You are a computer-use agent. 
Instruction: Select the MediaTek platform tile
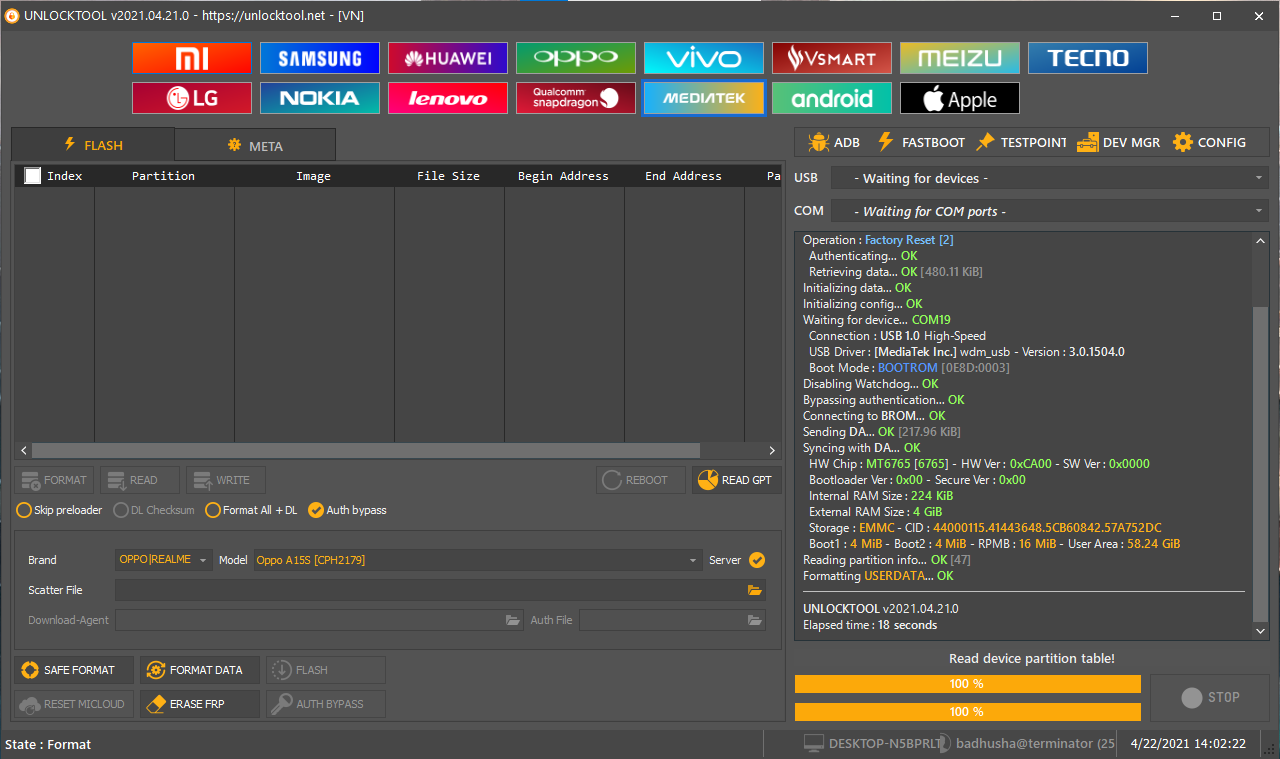(x=704, y=98)
